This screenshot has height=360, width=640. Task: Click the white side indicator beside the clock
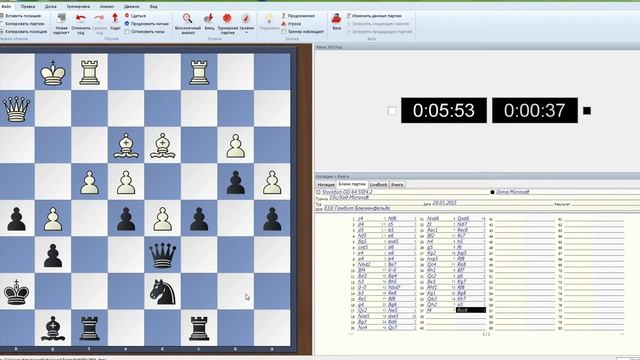coord(392,111)
